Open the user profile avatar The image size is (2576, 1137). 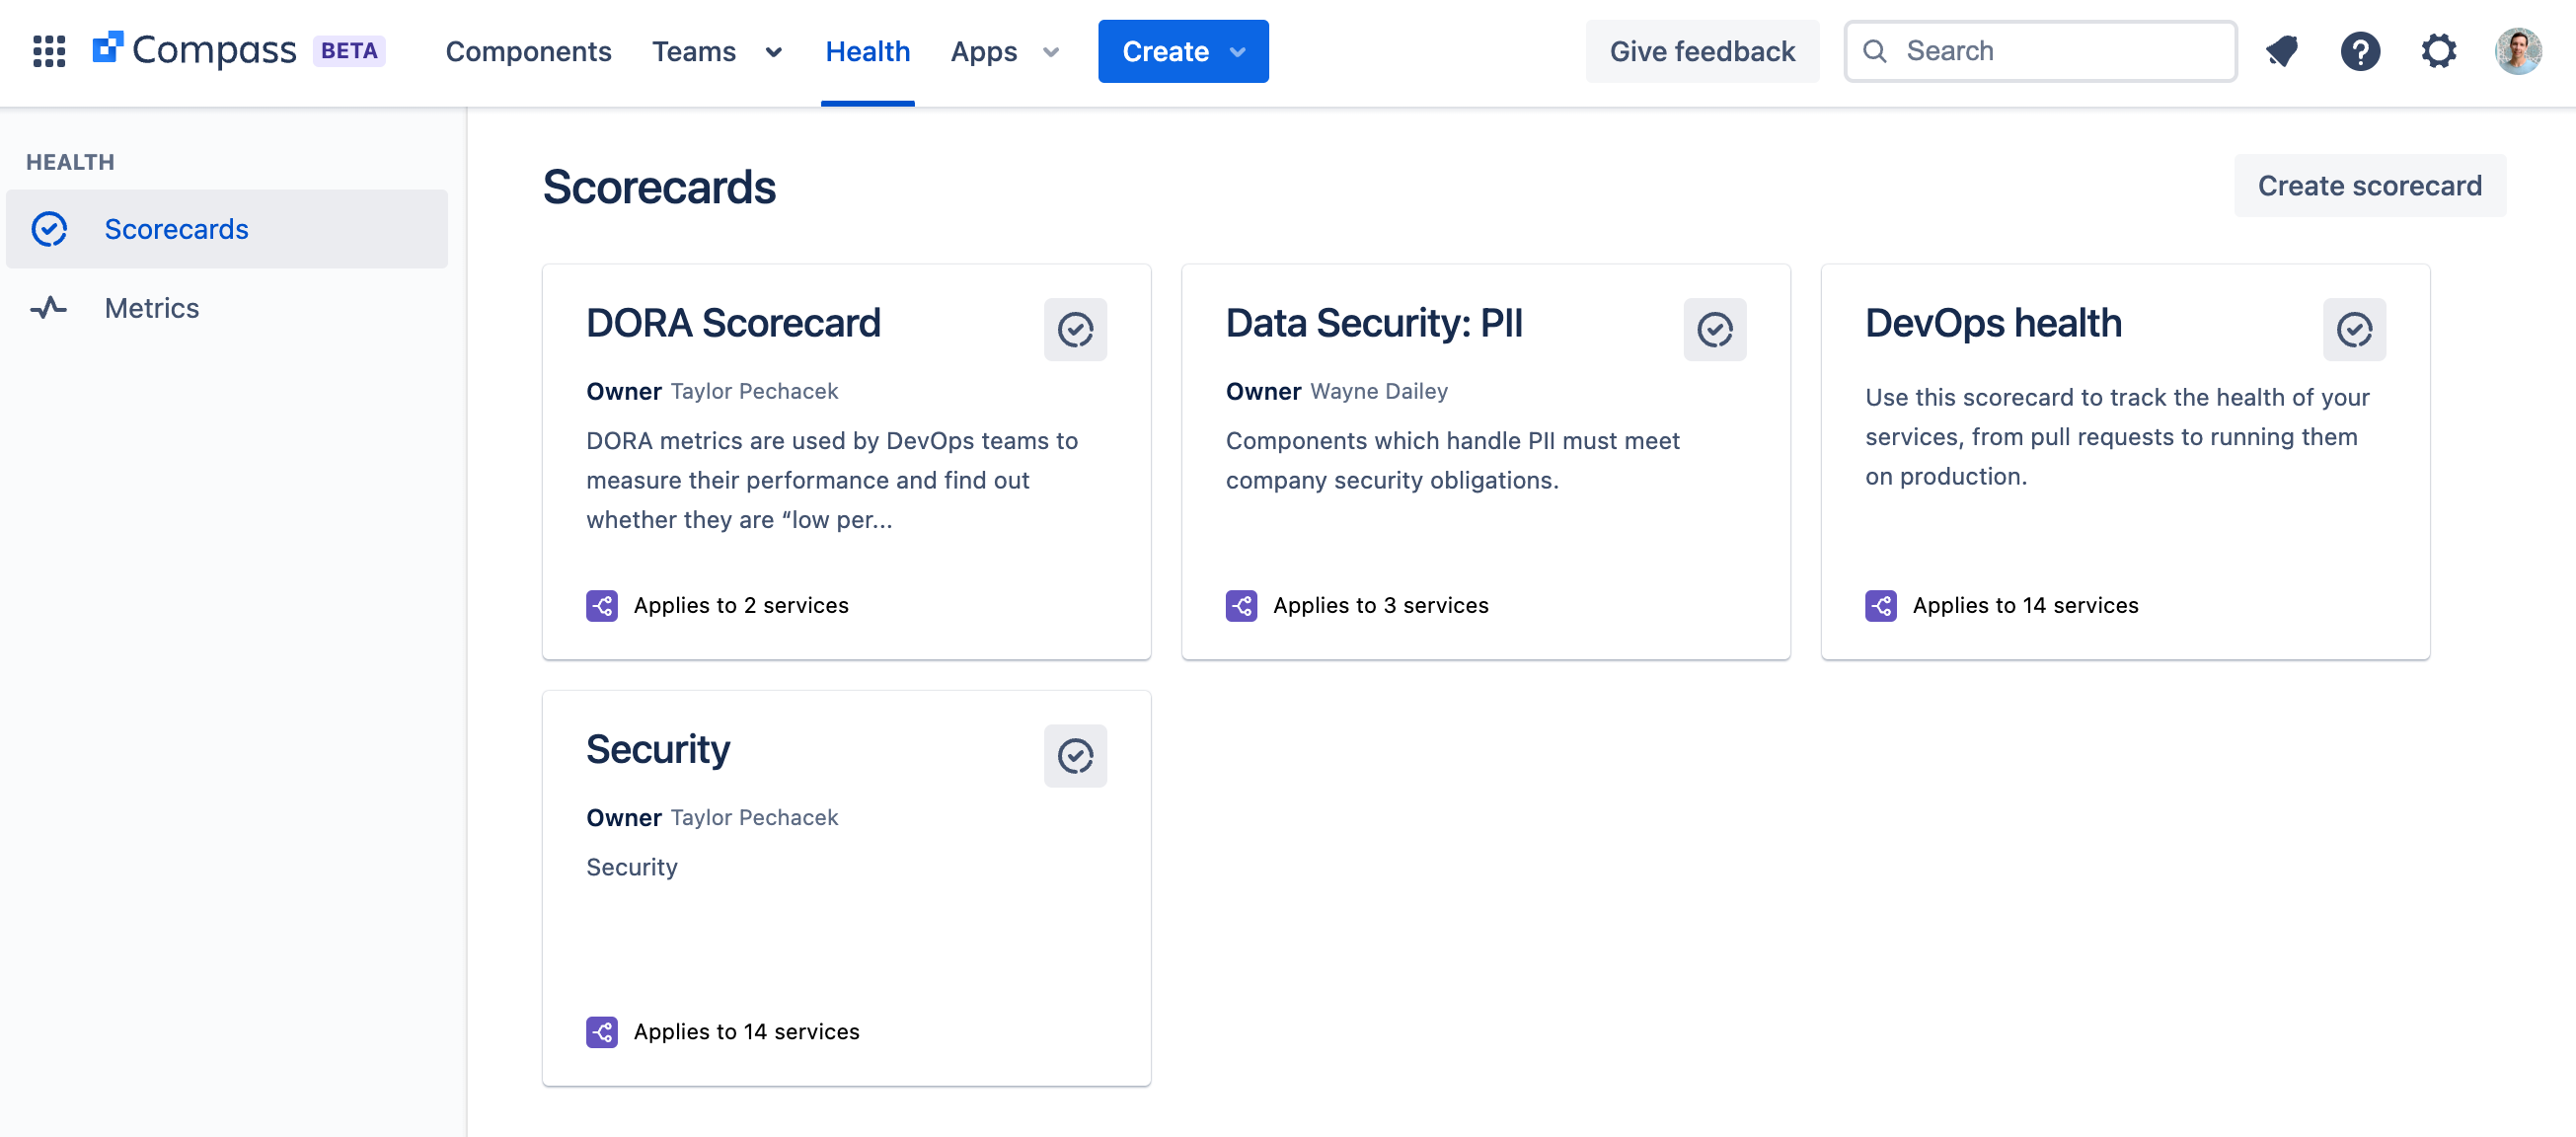[x=2518, y=51]
